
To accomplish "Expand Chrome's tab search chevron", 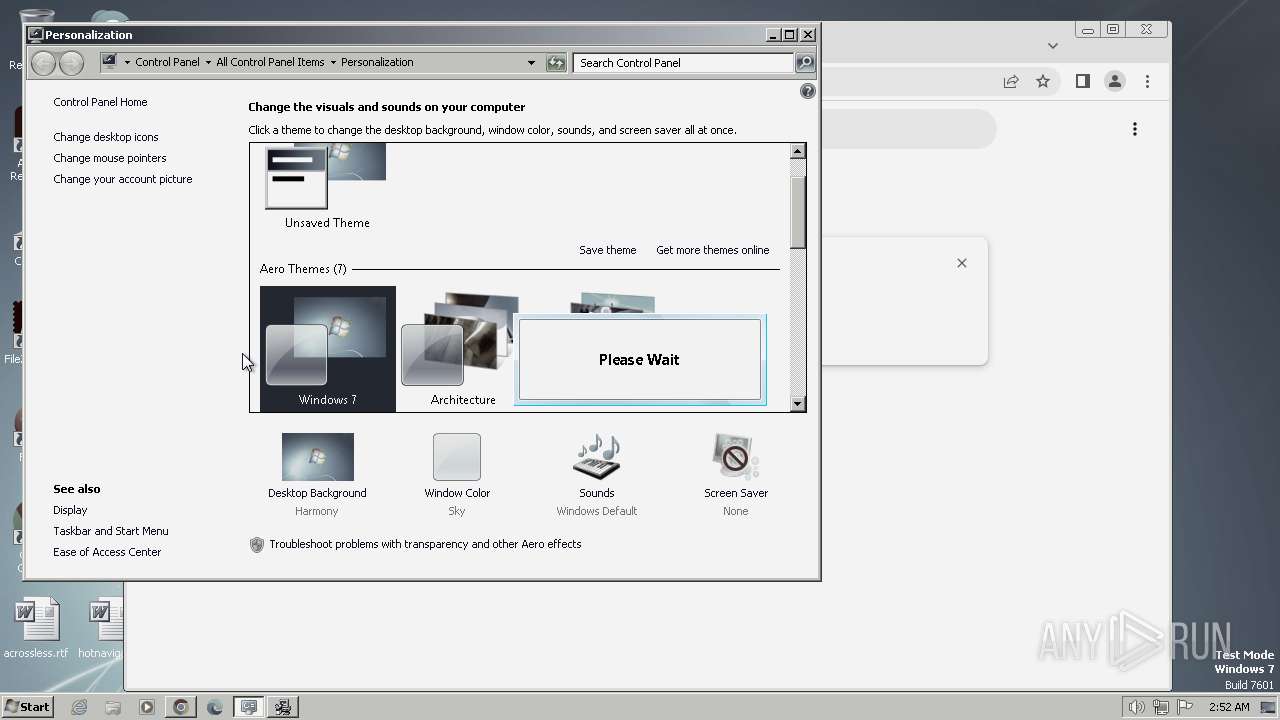I will (1052, 45).
